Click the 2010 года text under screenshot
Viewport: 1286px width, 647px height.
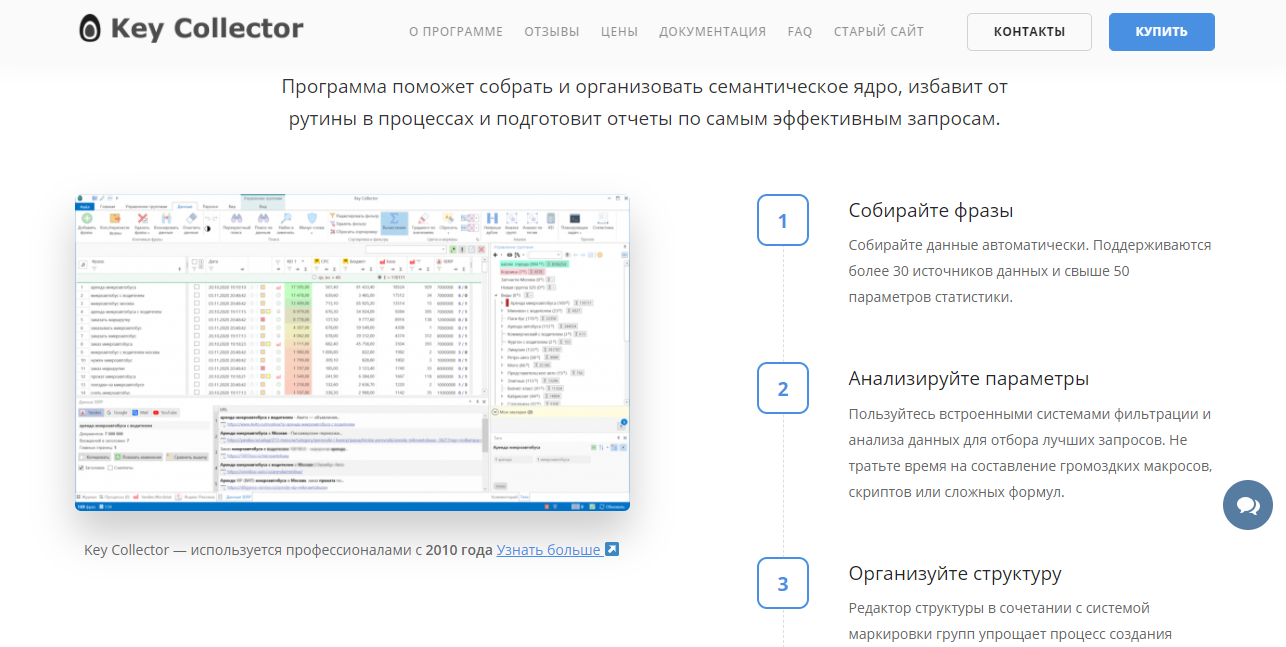pos(459,550)
